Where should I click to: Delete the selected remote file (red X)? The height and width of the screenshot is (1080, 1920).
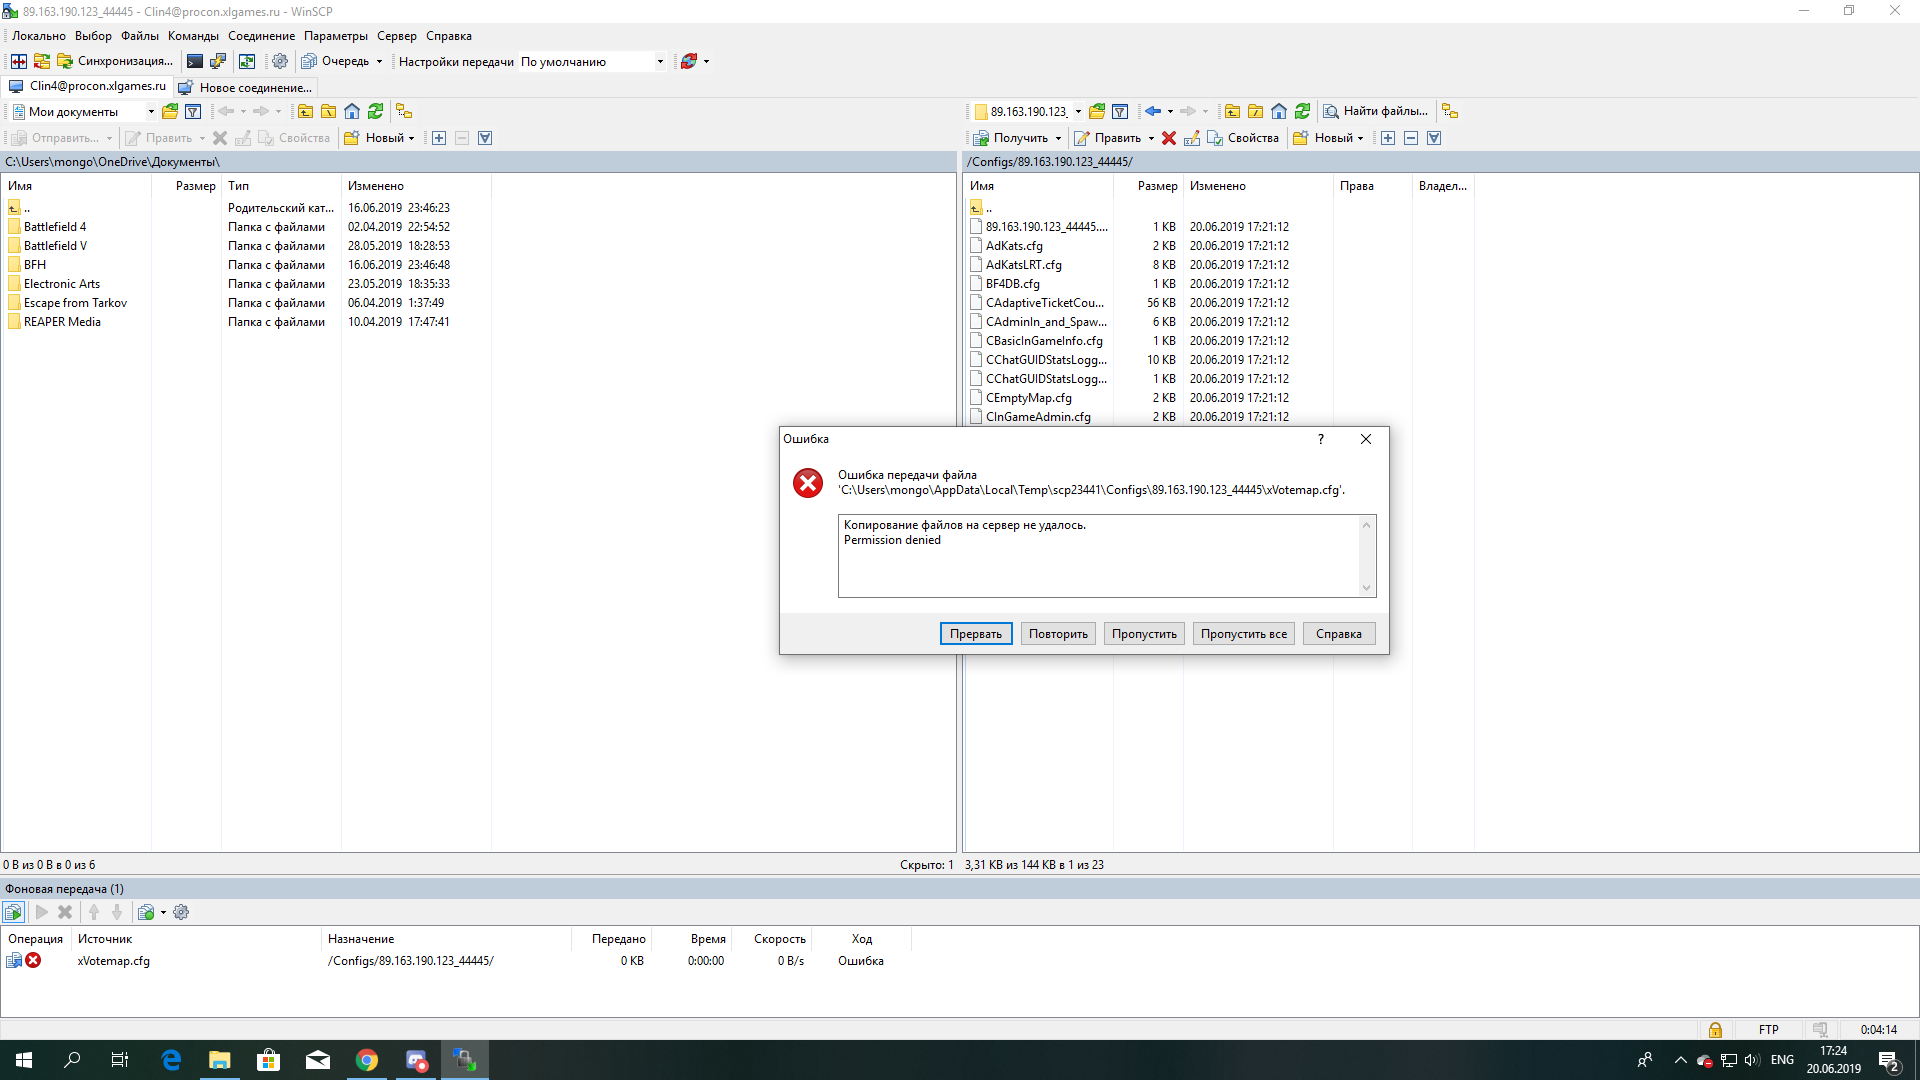[1168, 138]
